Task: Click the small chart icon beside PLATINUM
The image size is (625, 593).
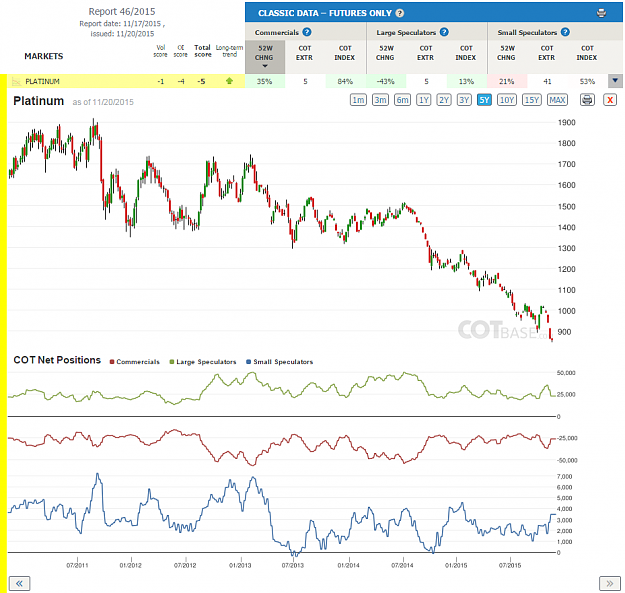Action: (16, 81)
